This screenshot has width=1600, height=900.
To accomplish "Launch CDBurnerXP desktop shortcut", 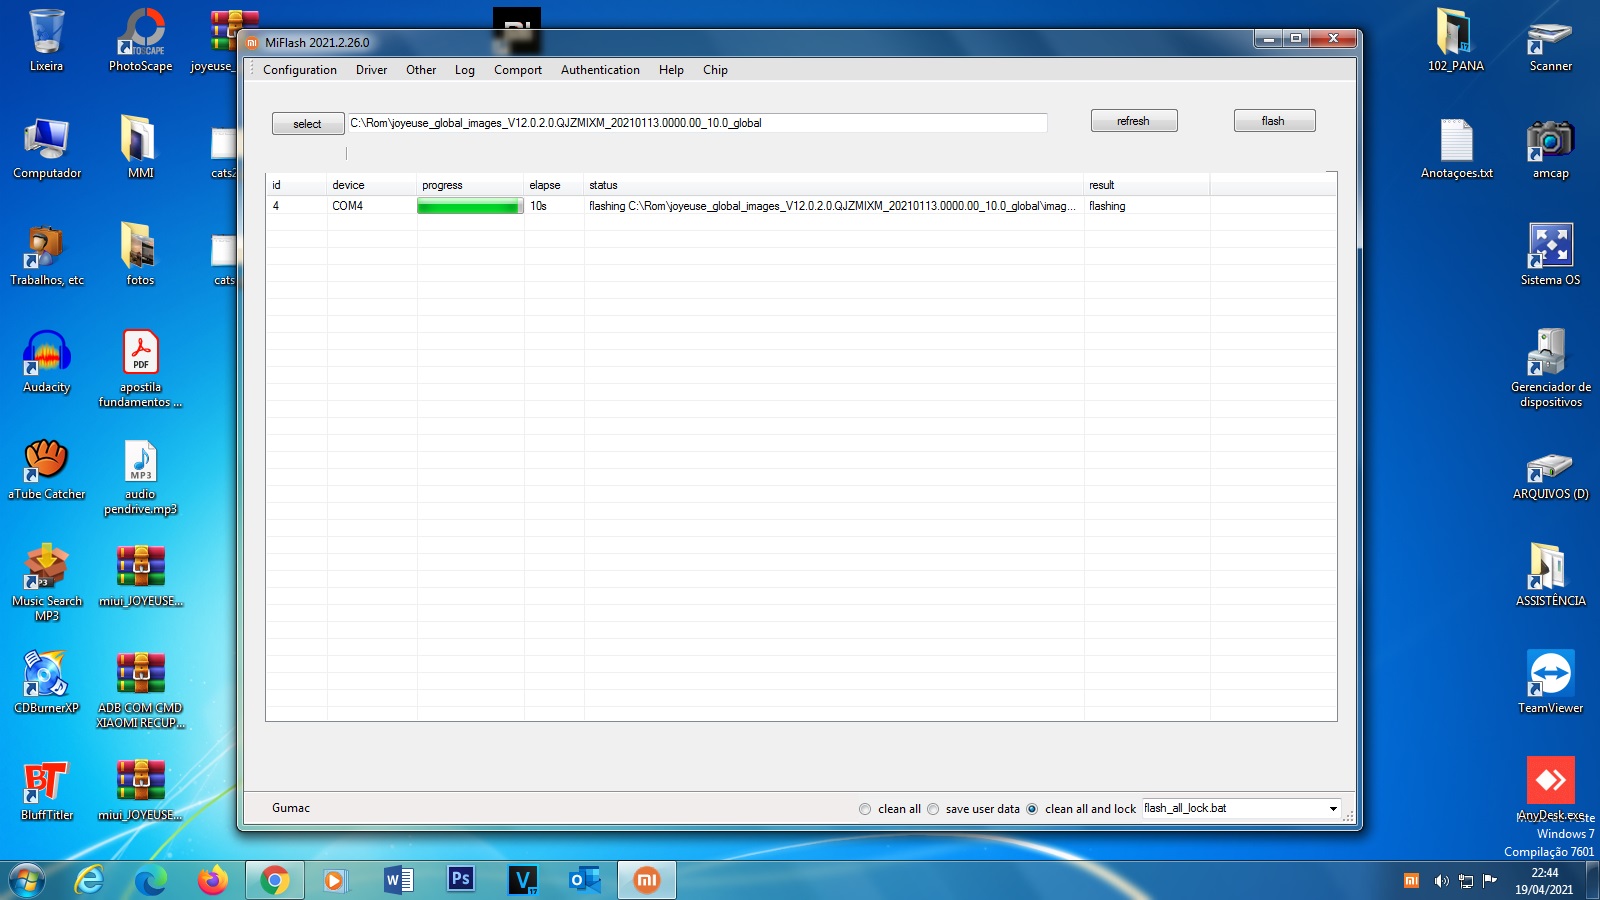I will (x=46, y=682).
